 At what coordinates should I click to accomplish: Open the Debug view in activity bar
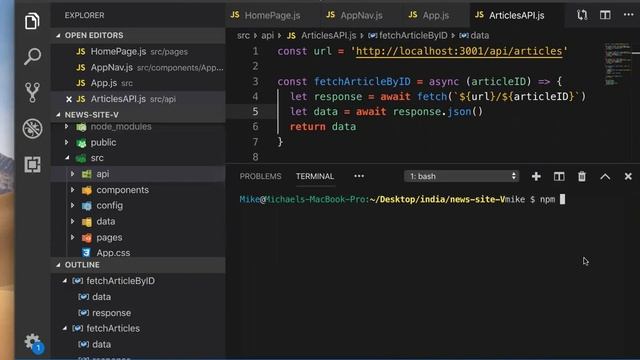tap(32, 129)
